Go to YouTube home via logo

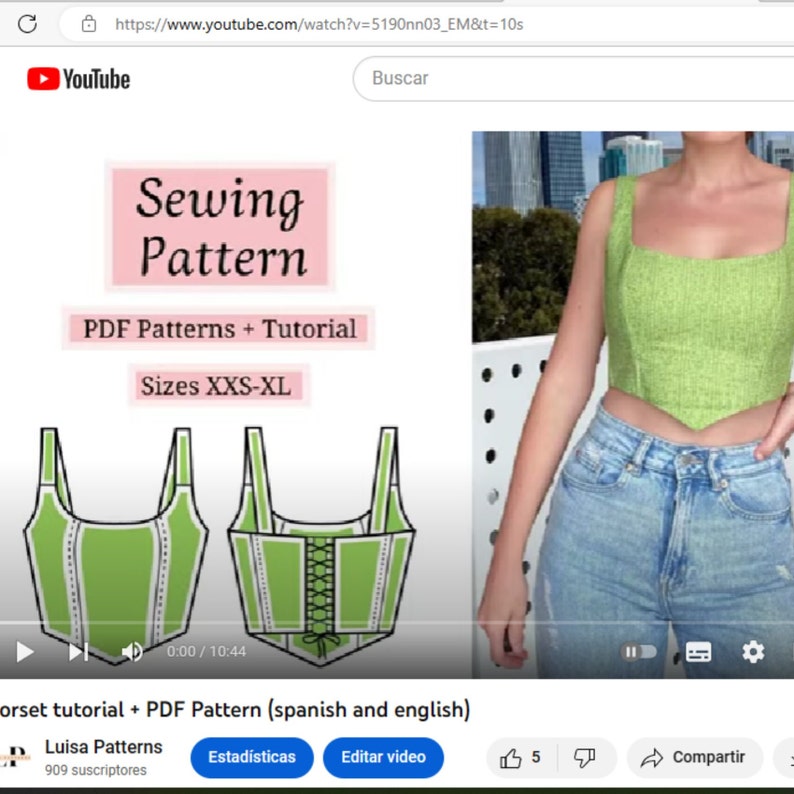point(78,79)
